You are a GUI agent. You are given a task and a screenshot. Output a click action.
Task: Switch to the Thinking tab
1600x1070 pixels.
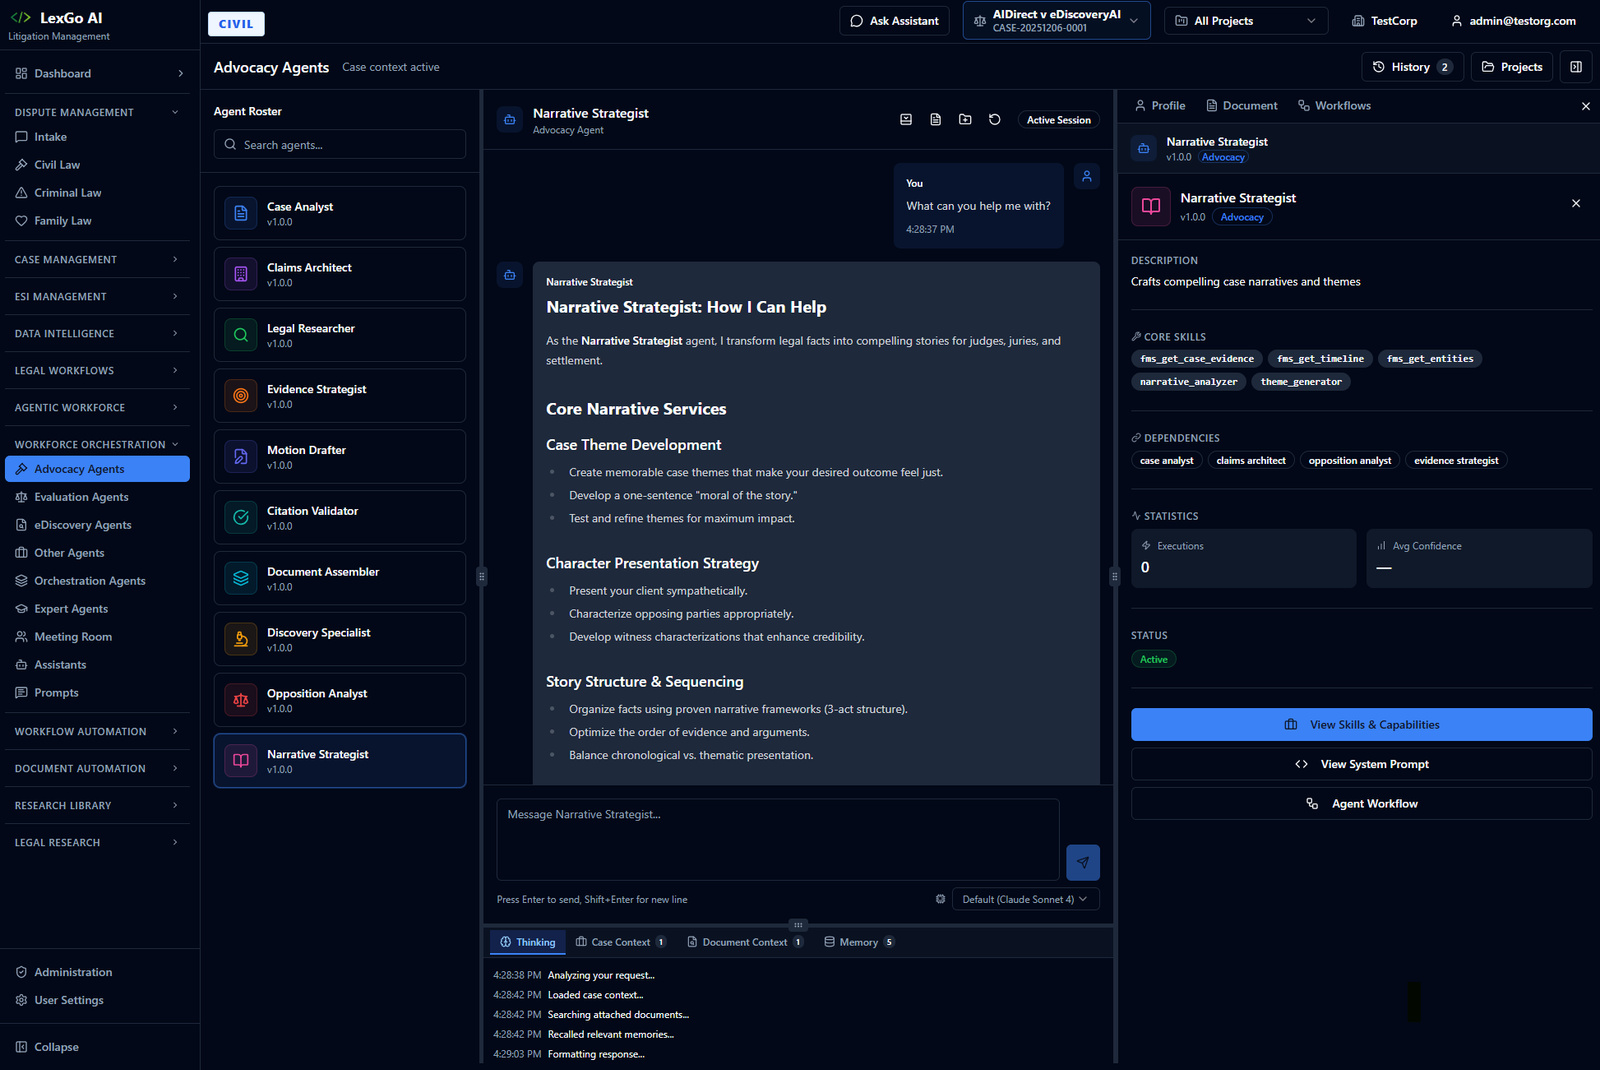click(x=528, y=942)
